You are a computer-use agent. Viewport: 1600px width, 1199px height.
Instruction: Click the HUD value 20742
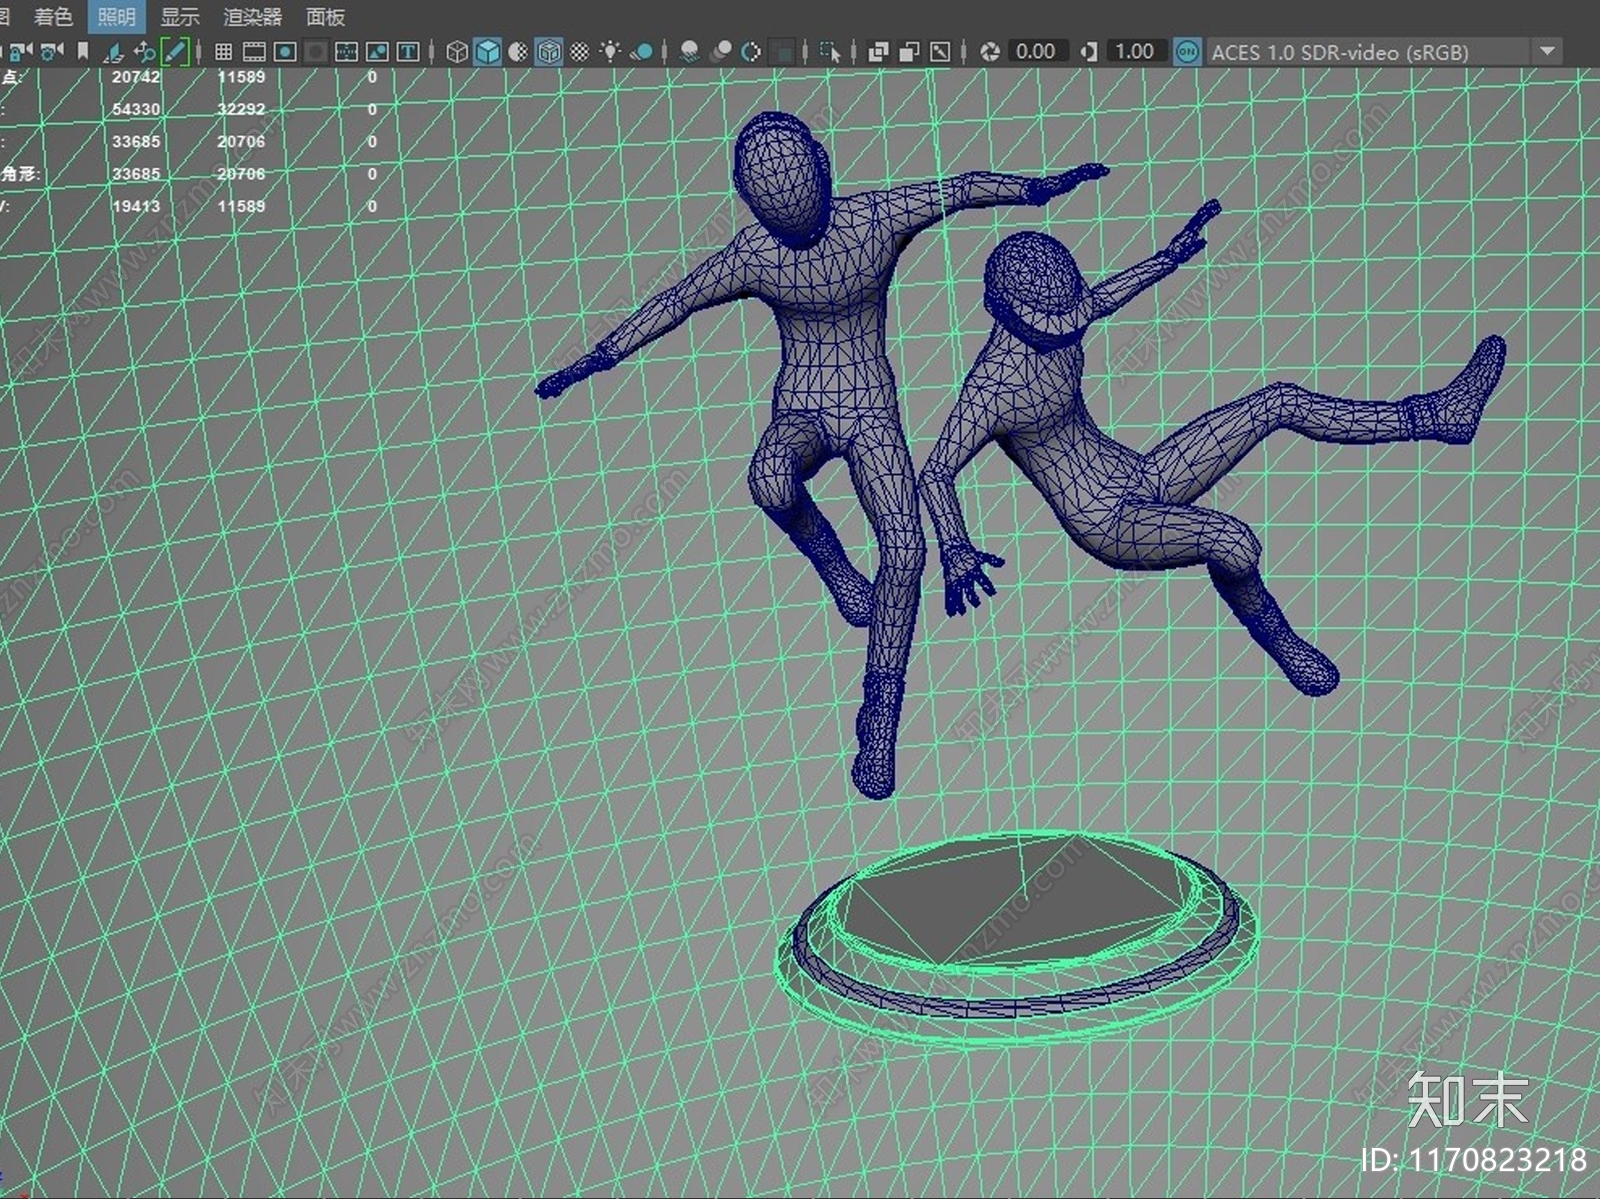tap(135, 77)
